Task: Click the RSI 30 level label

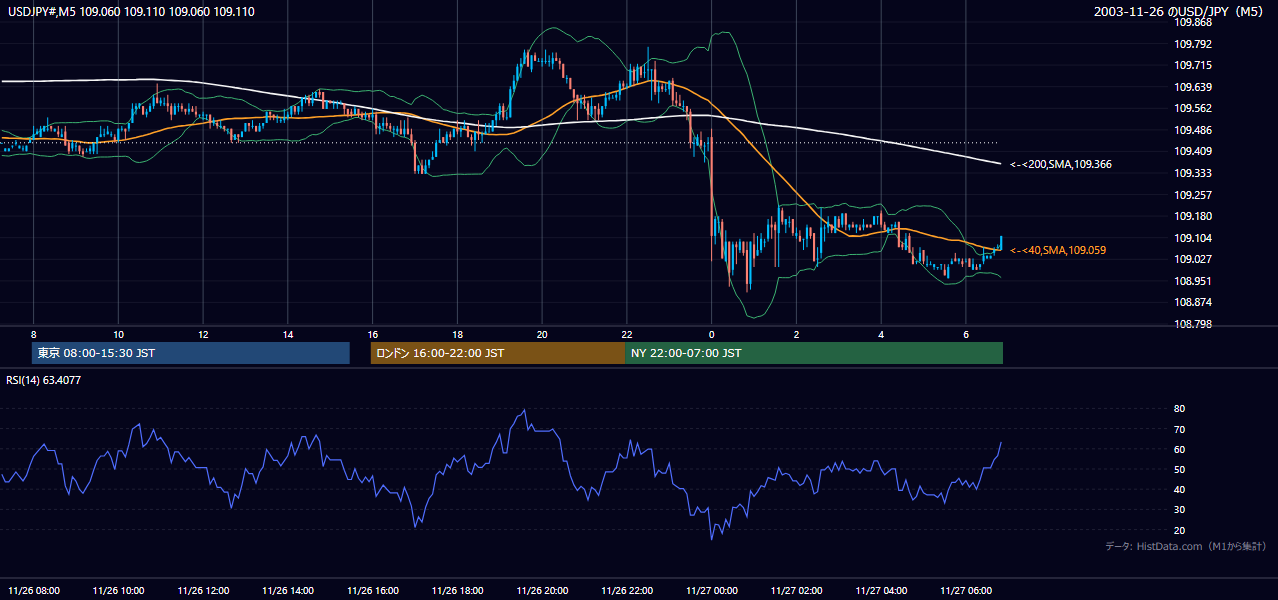Action: point(1179,510)
